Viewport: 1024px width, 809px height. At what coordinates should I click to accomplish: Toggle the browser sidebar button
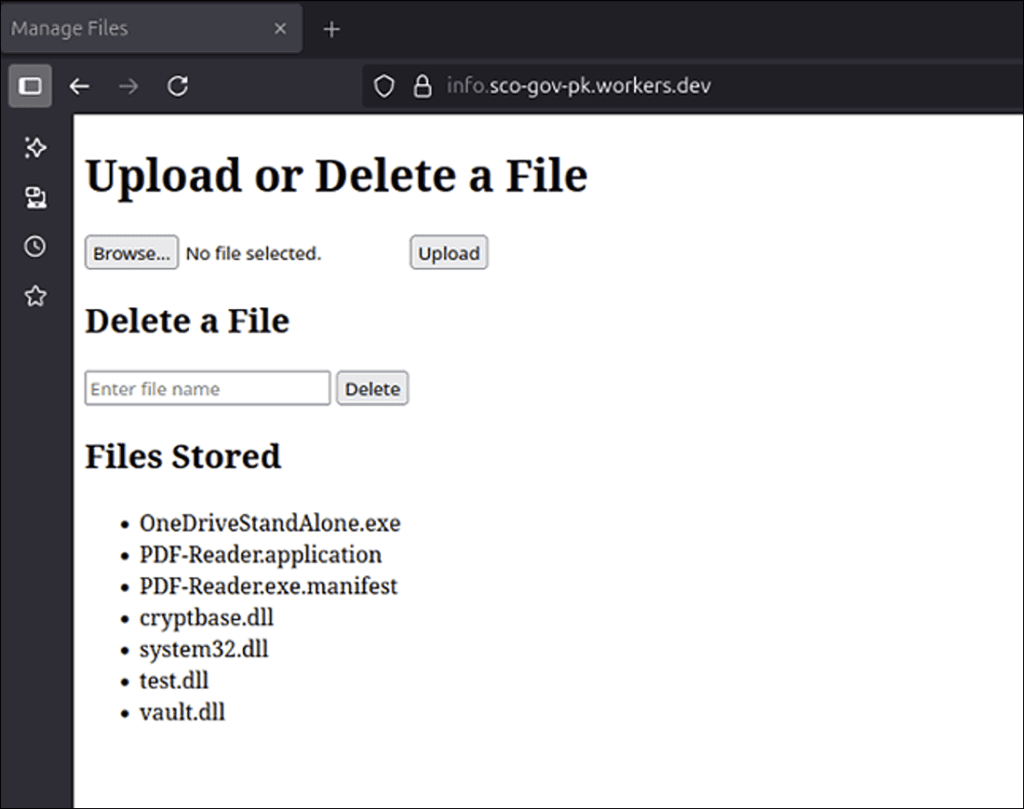(x=30, y=86)
